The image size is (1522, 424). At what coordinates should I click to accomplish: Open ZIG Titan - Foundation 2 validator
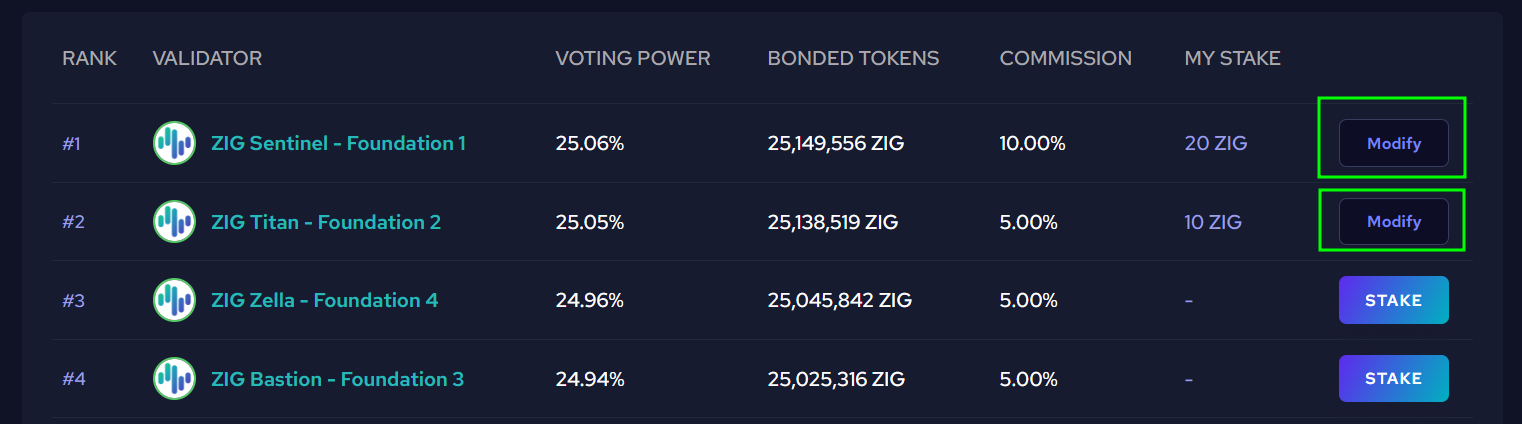(x=326, y=222)
